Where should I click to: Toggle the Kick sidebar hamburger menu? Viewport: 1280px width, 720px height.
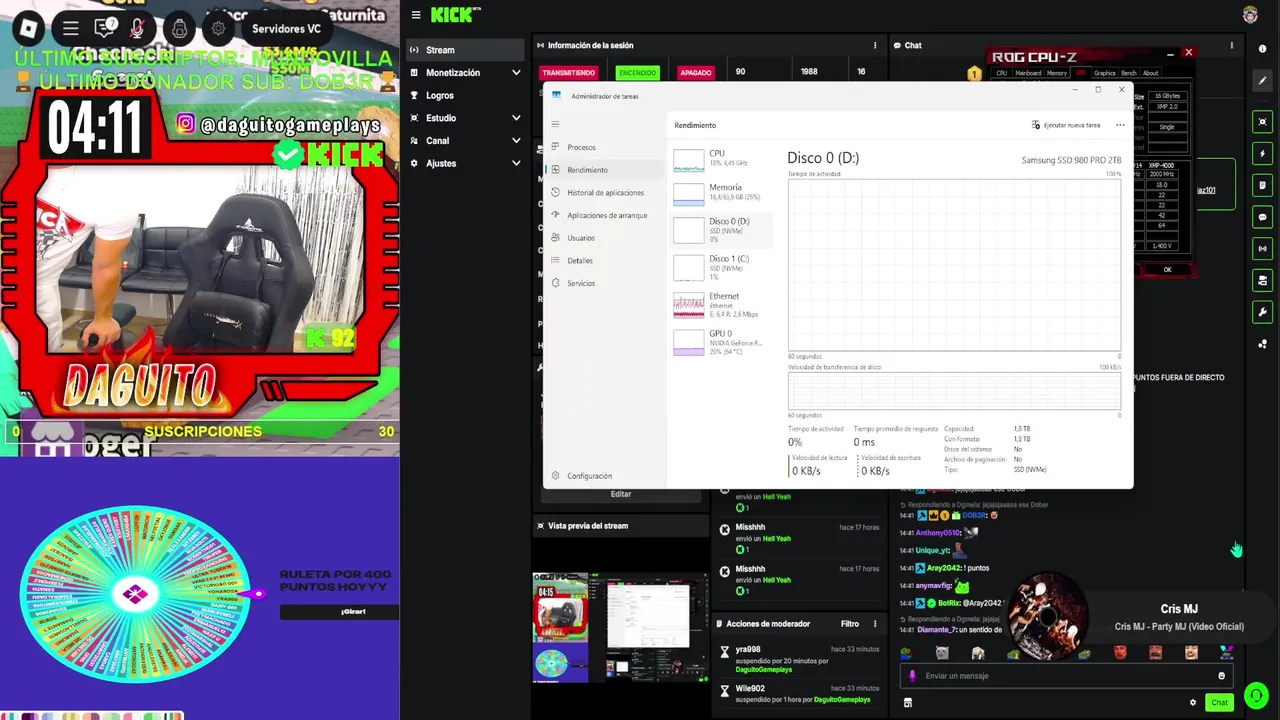416,15
